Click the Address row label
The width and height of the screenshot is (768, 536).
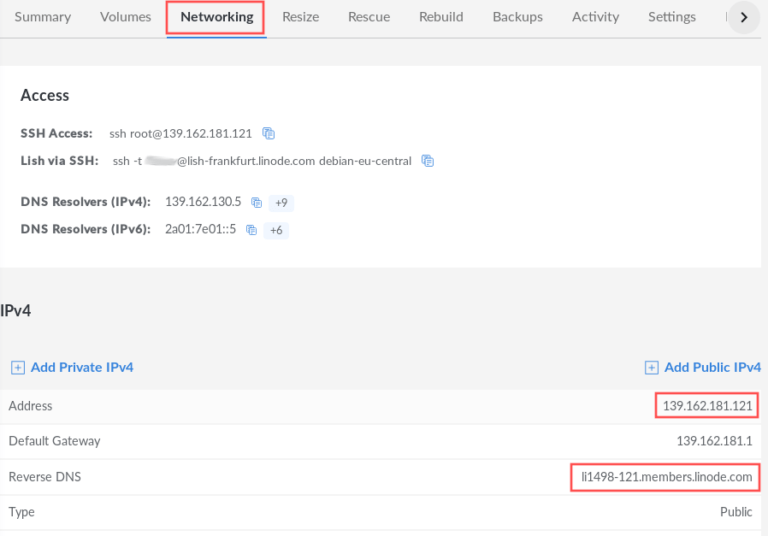[x=30, y=406]
